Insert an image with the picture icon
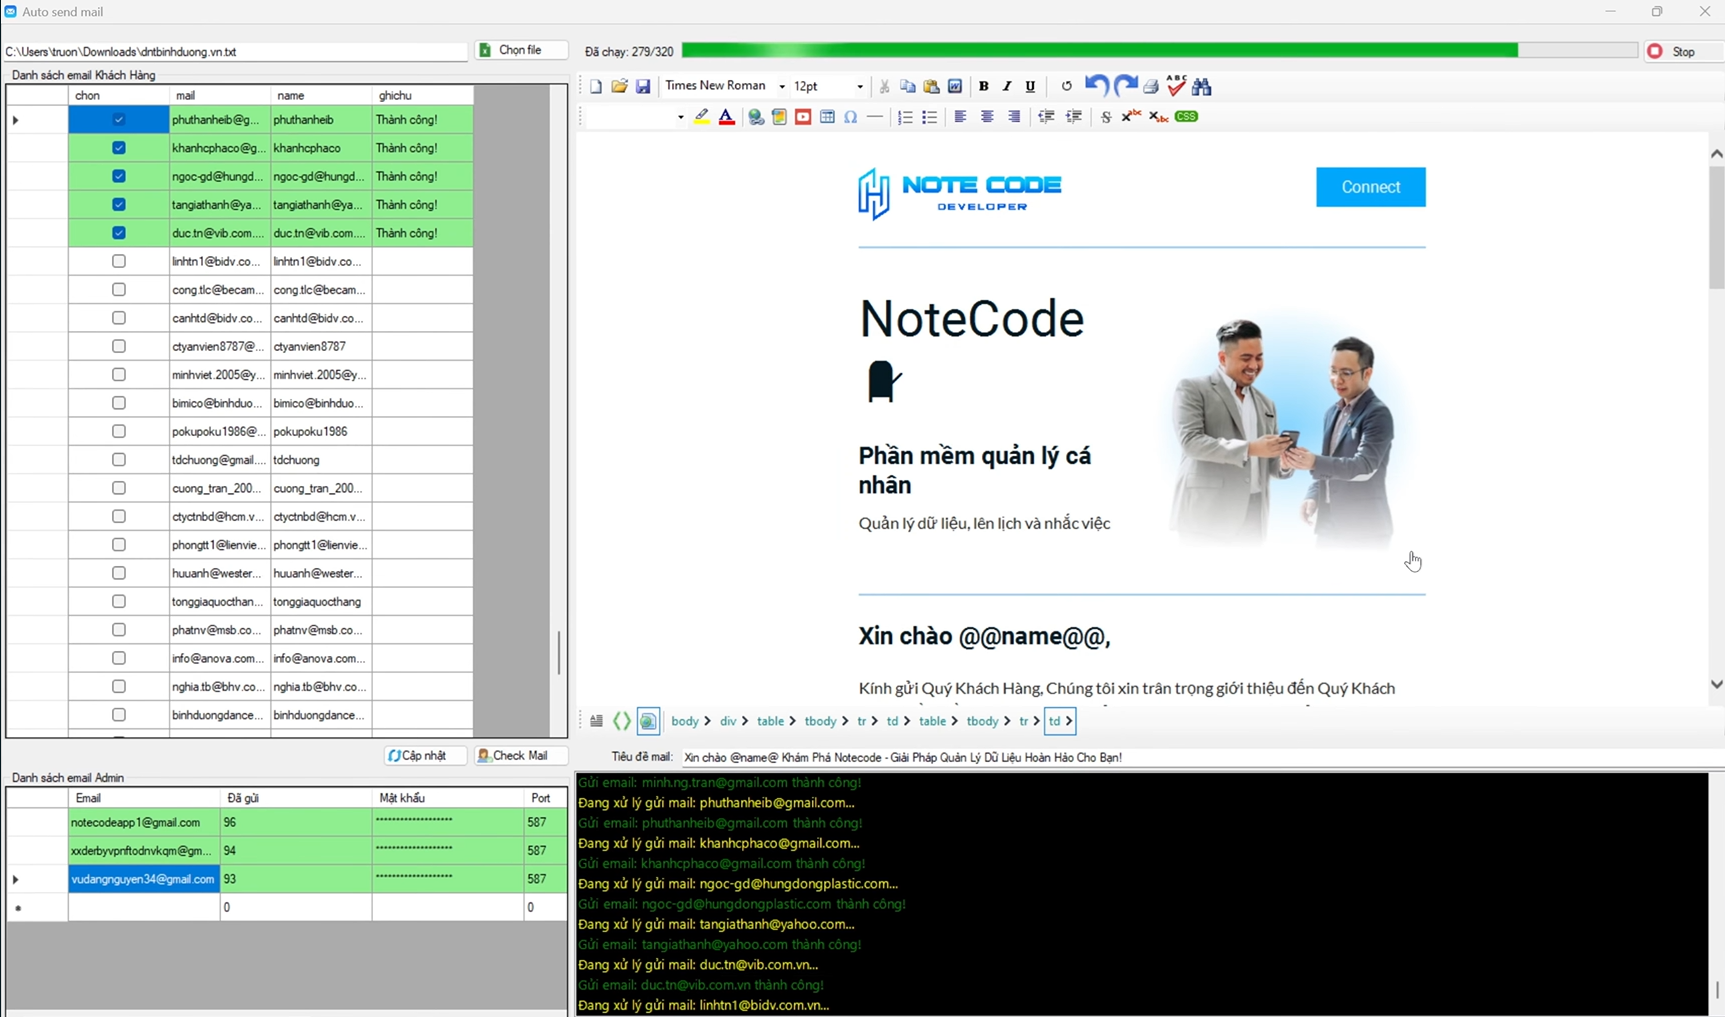1725x1017 pixels. [779, 117]
